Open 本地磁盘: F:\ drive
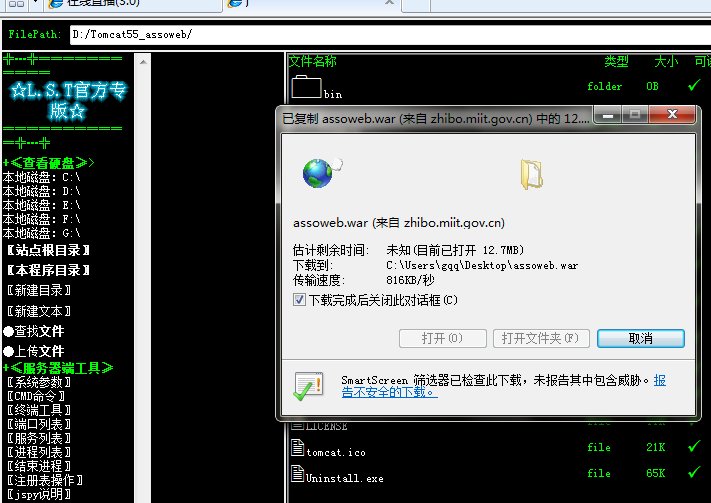 pos(42,220)
